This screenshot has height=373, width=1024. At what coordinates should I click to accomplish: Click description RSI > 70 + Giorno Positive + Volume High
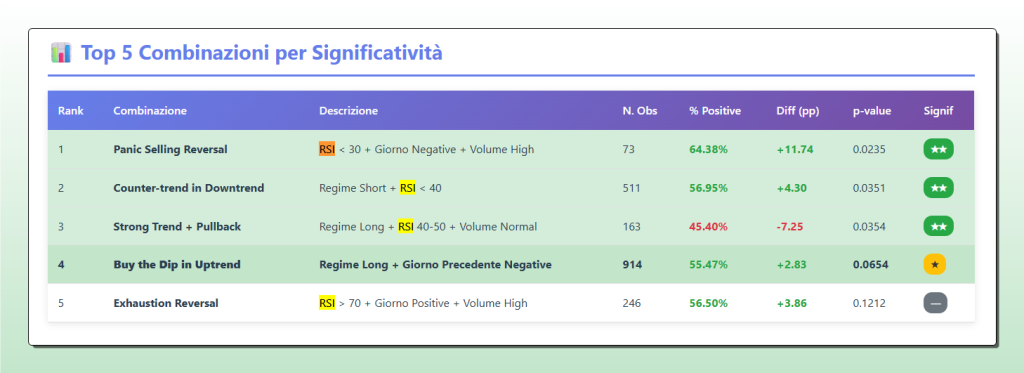(423, 303)
